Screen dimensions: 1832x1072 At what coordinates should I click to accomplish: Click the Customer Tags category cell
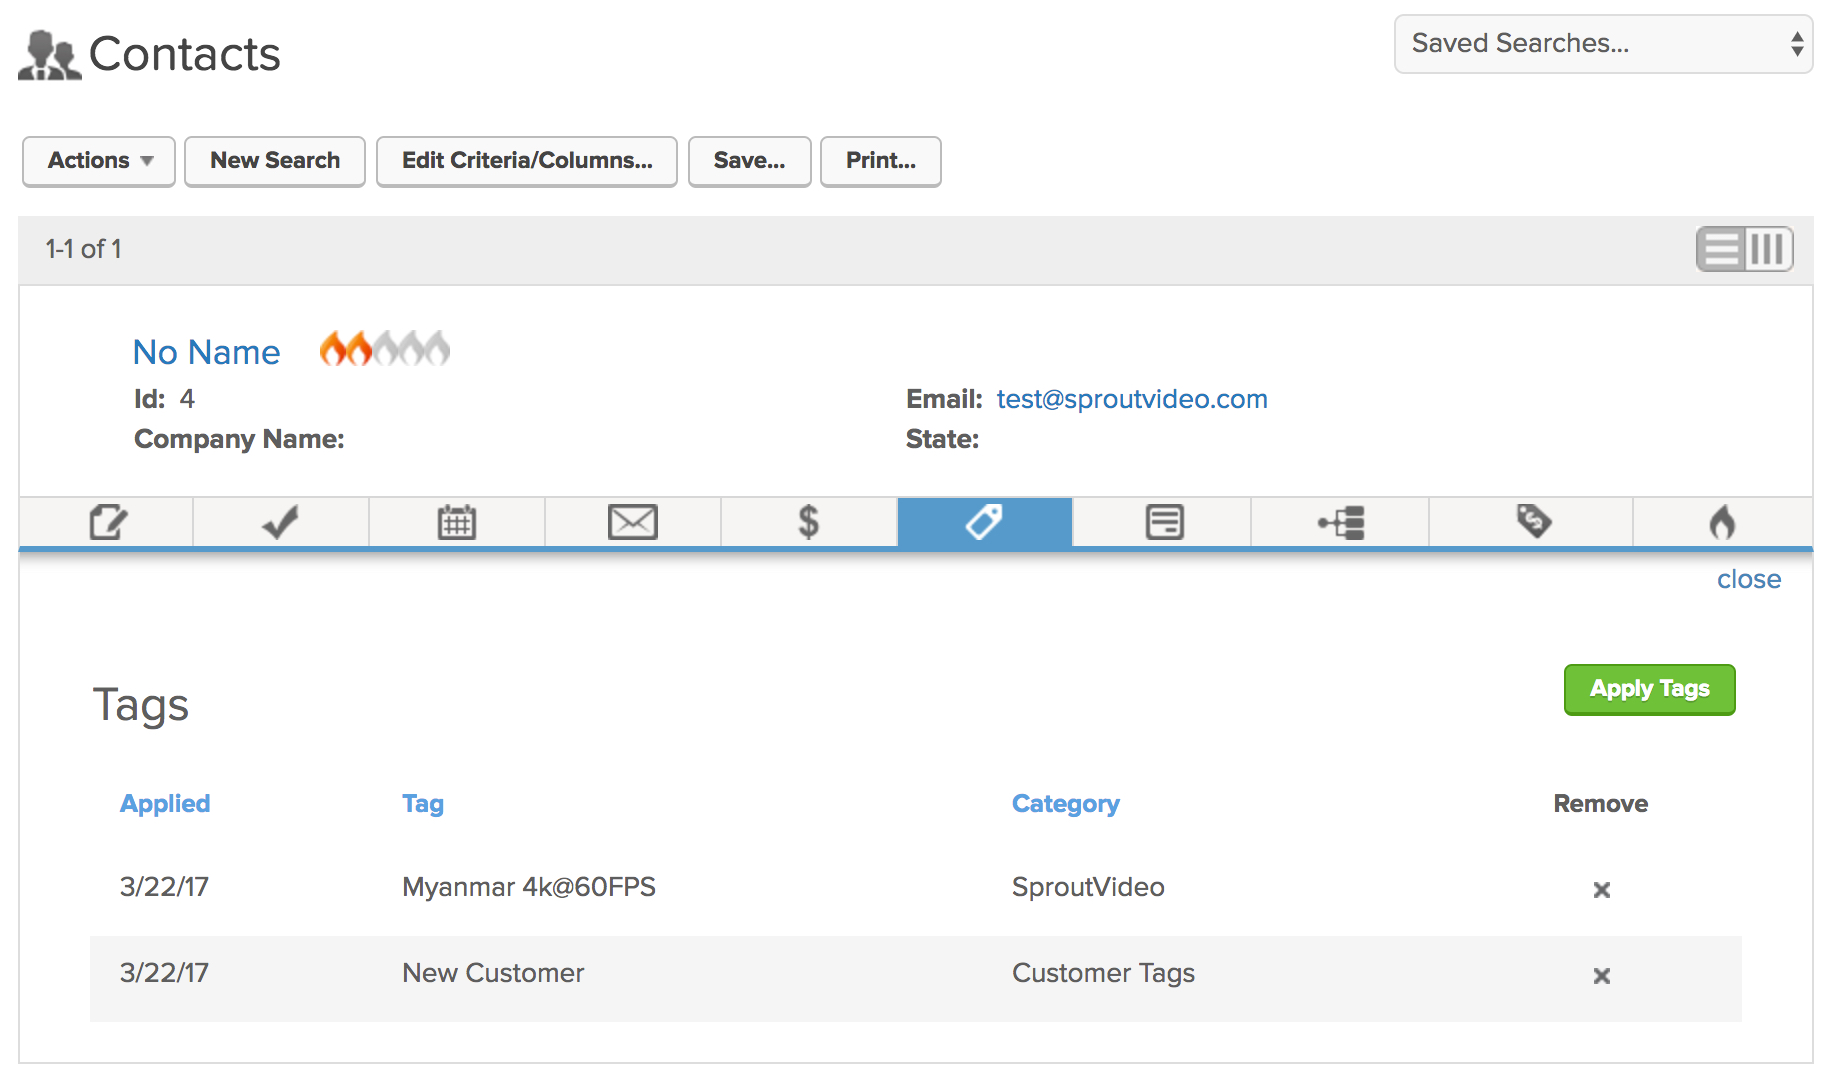click(1103, 973)
